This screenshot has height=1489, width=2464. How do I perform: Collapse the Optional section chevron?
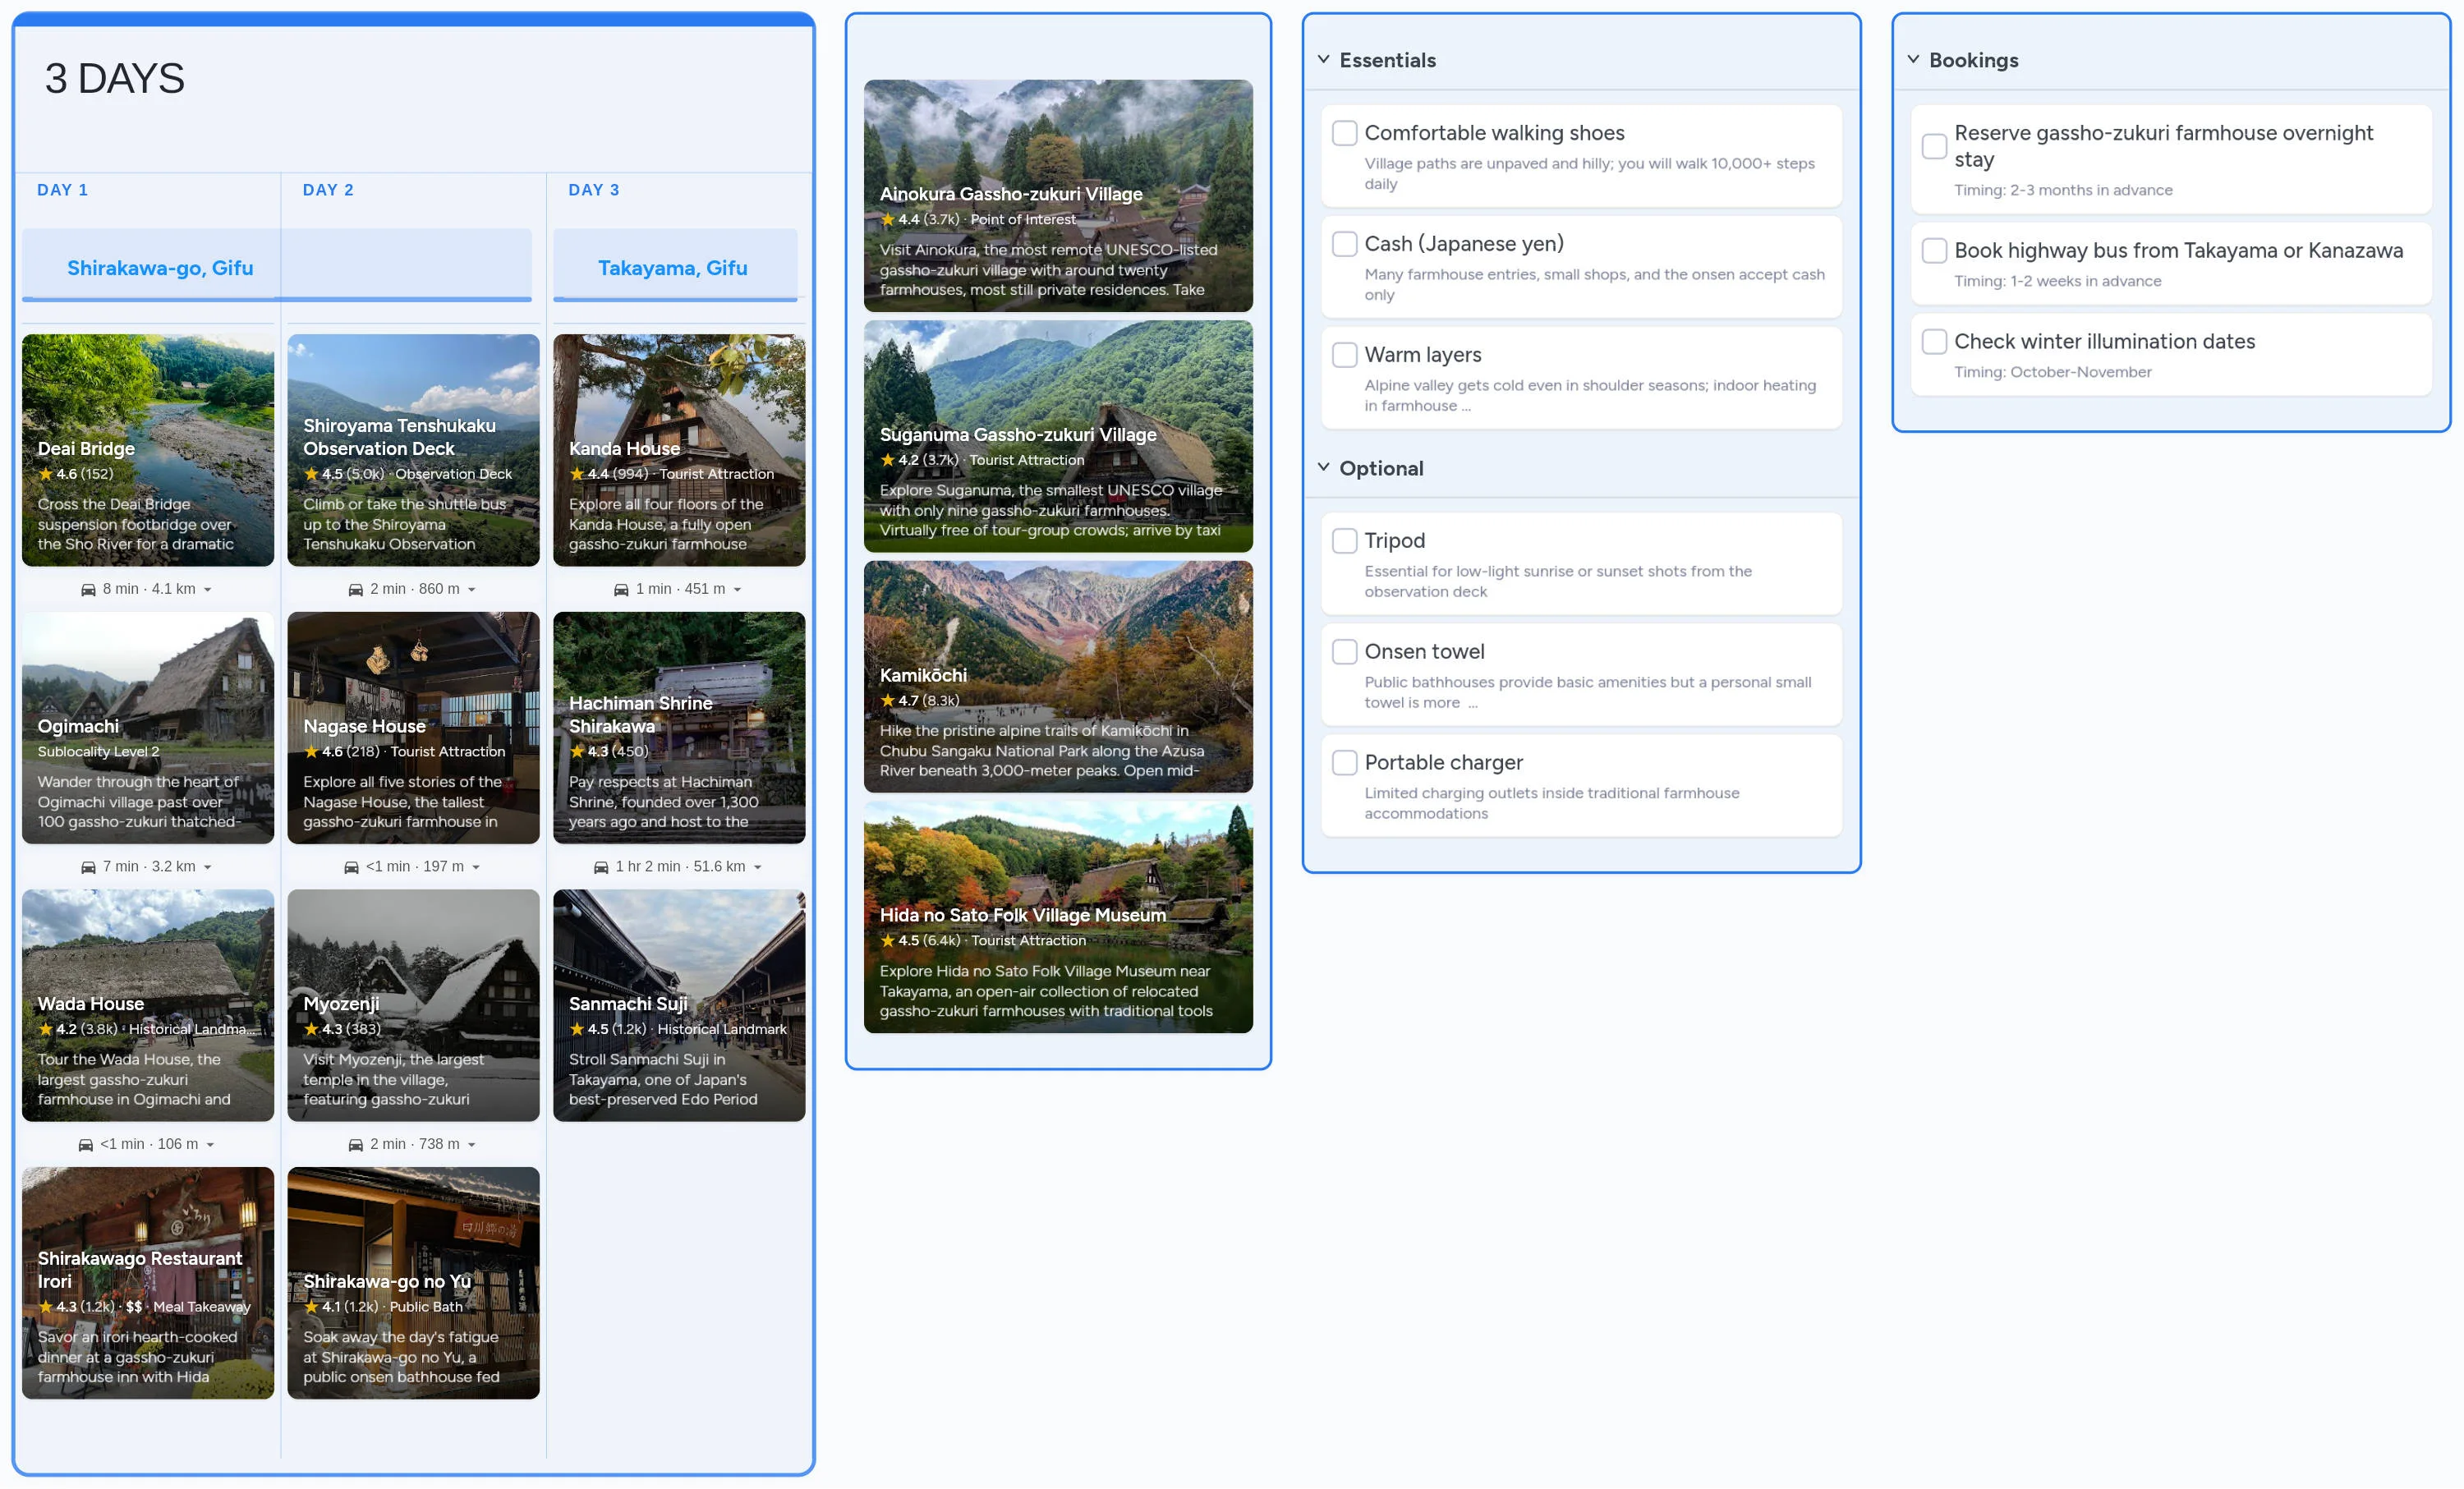(1323, 468)
